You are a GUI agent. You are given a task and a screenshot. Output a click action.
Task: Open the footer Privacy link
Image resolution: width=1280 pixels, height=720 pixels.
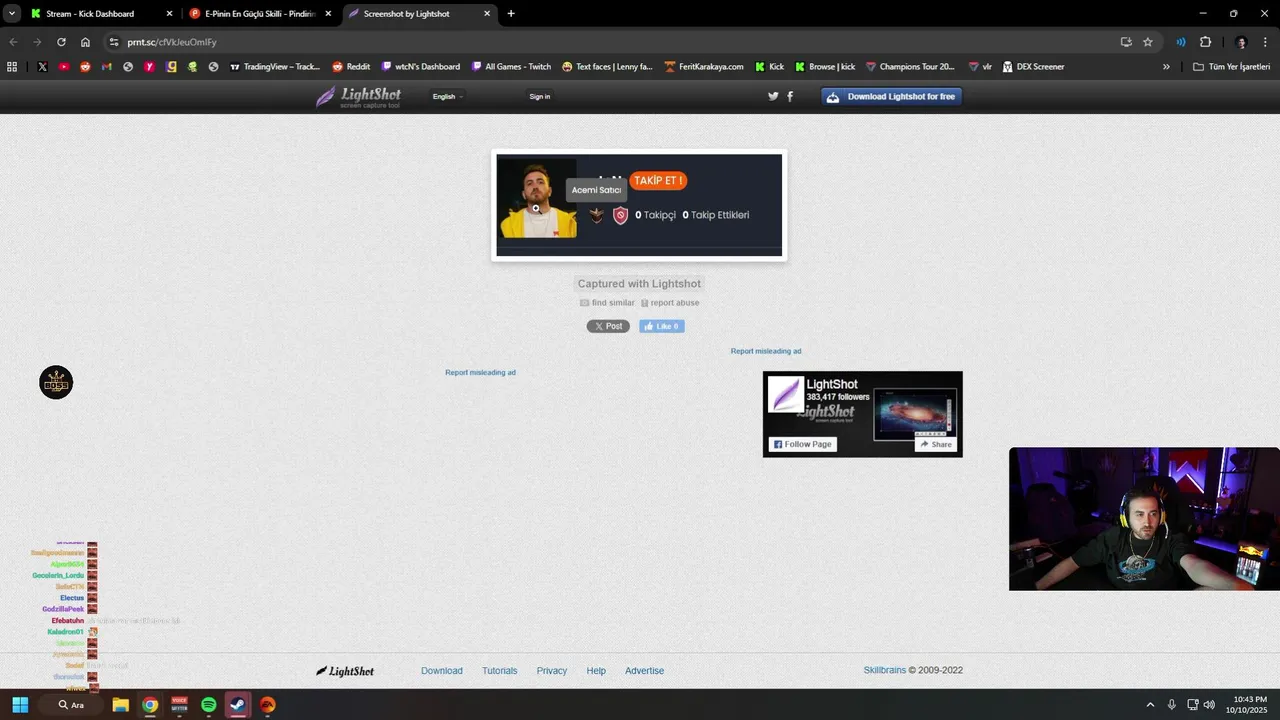(552, 671)
